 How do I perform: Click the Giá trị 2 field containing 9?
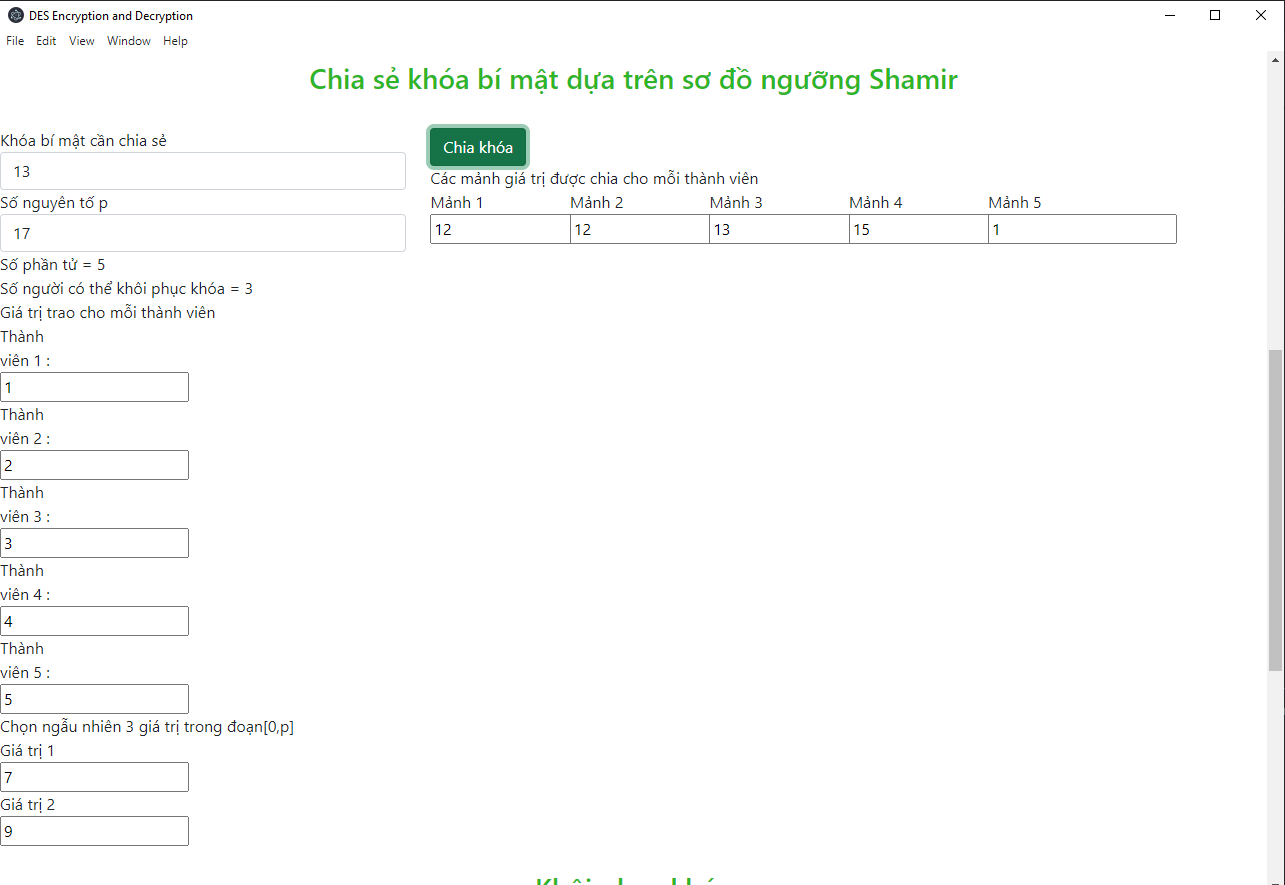point(94,831)
